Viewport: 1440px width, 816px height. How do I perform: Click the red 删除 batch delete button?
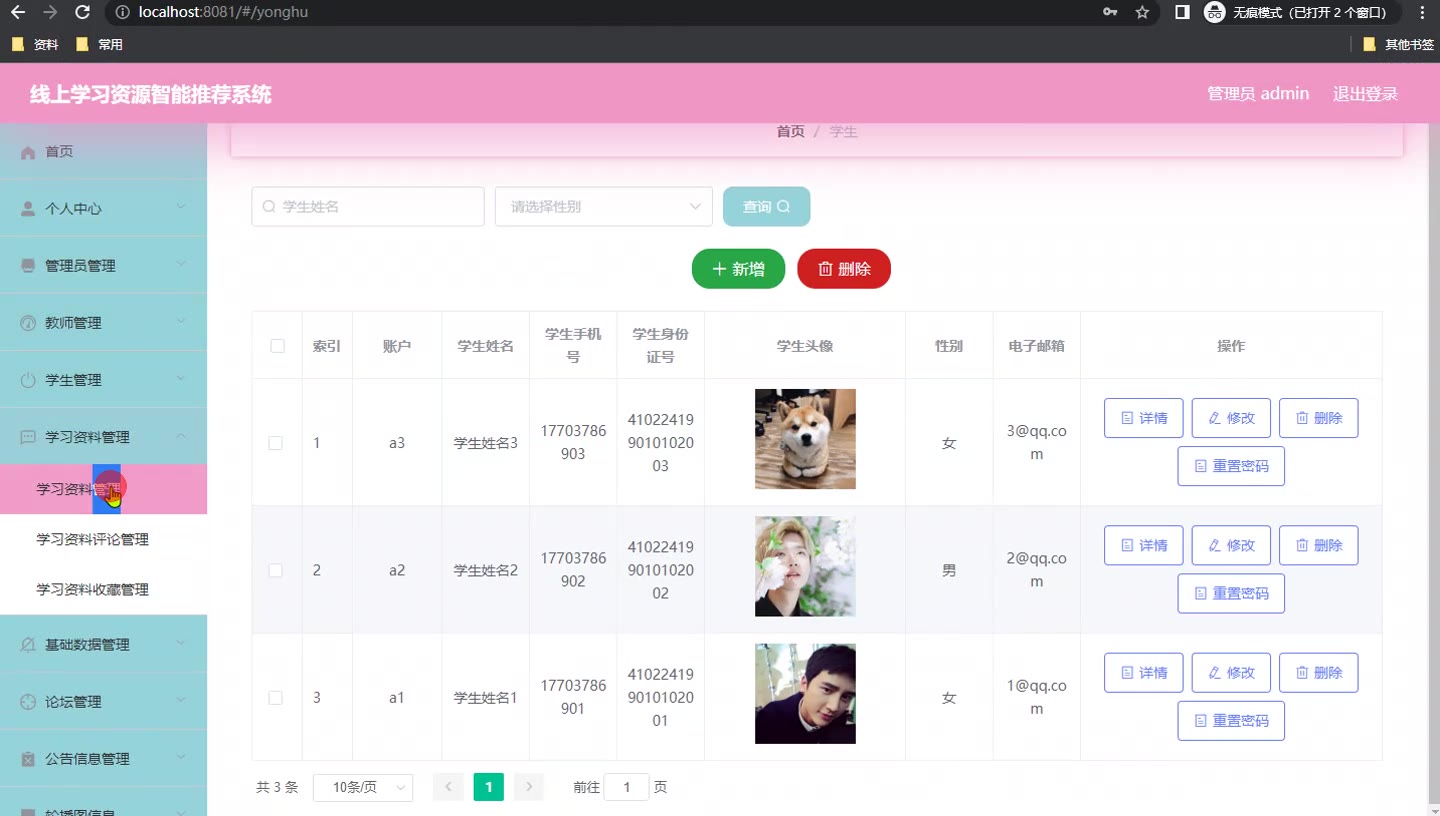tap(844, 269)
